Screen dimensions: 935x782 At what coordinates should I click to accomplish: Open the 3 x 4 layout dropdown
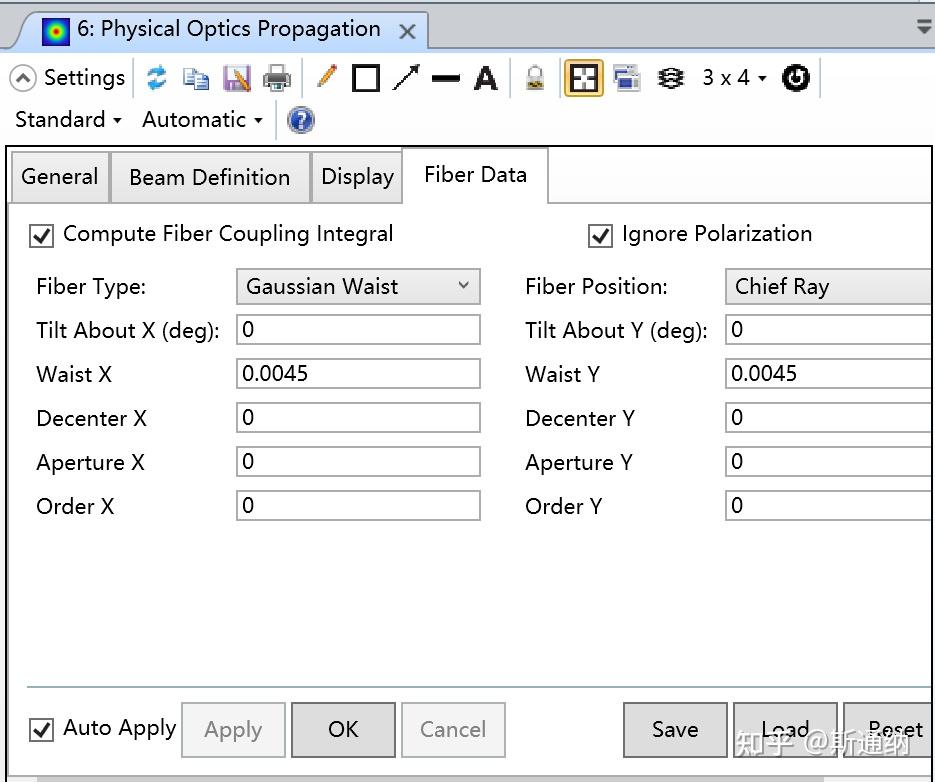(x=734, y=78)
